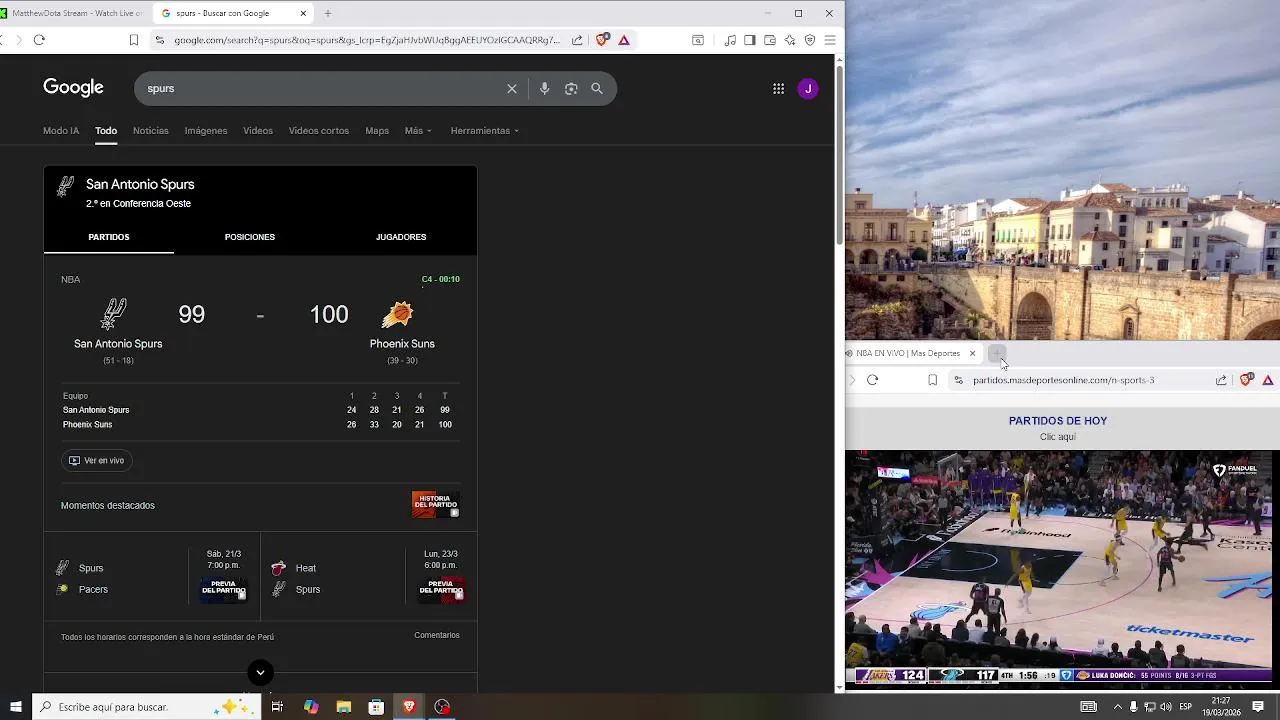Click the Ver en vivo button
Image resolution: width=1280 pixels, height=720 pixels.
(x=97, y=461)
